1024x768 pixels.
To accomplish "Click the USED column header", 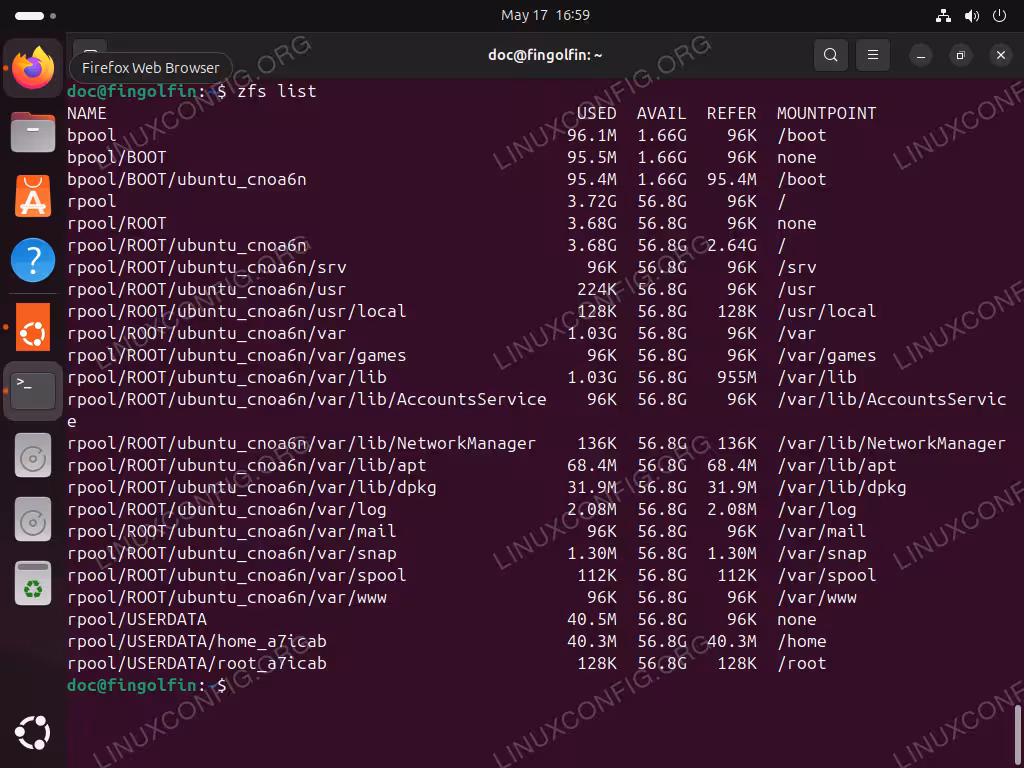I will (x=597, y=113).
